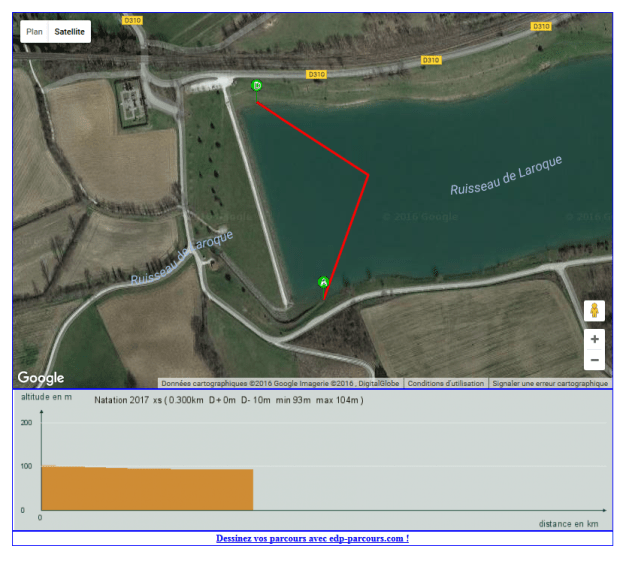Click the orange elevation profile area
The image size is (620, 579).
point(147,489)
